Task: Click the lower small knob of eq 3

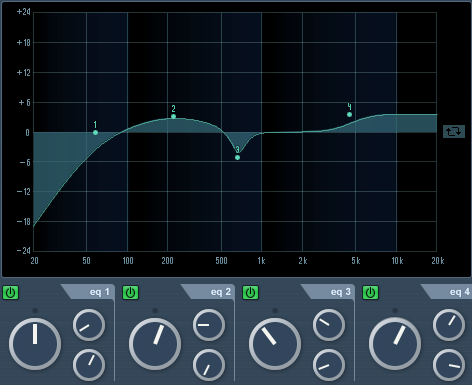Action: tap(329, 365)
